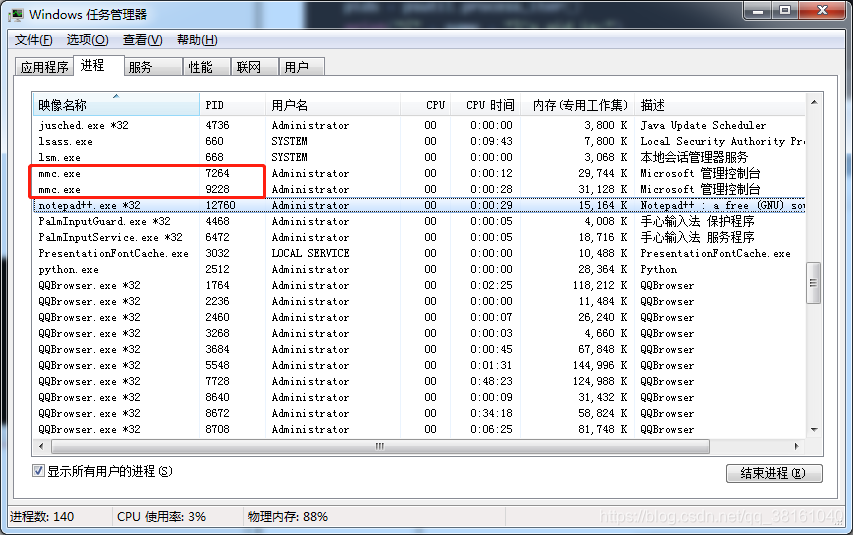Open the 文件(F) menu
The width and height of the screenshot is (853, 535).
33,40
